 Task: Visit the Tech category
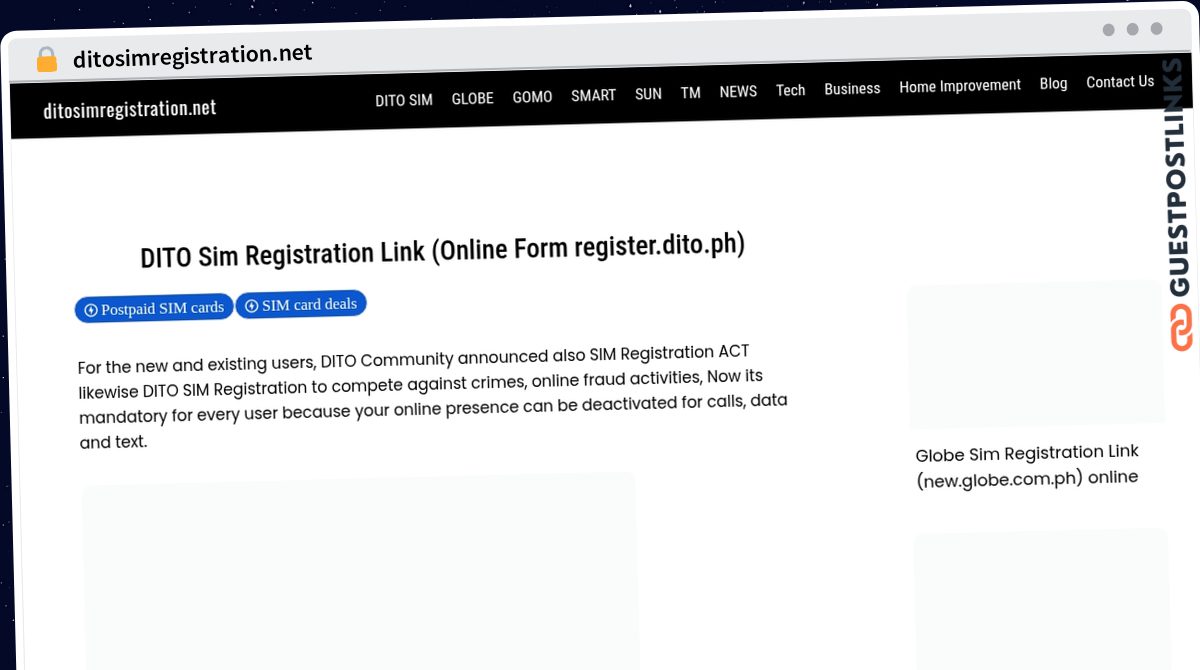pos(790,90)
